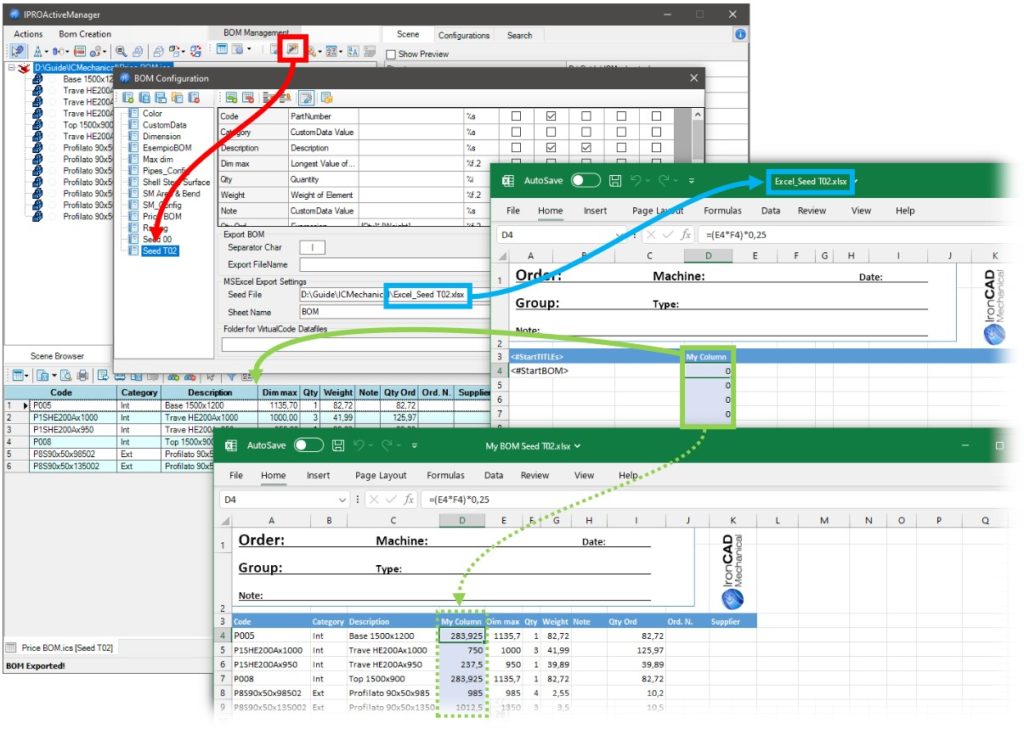Select Seed T02 in configuration list
This screenshot has height=735, width=1024.
(160, 251)
